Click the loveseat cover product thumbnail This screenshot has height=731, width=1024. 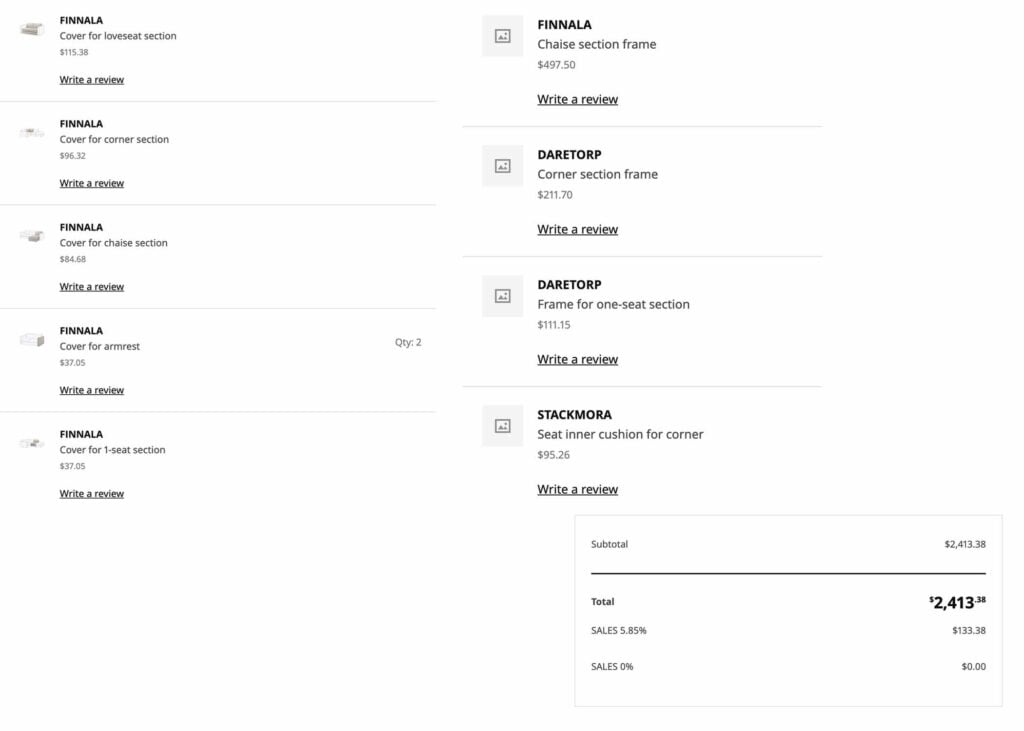click(32, 29)
